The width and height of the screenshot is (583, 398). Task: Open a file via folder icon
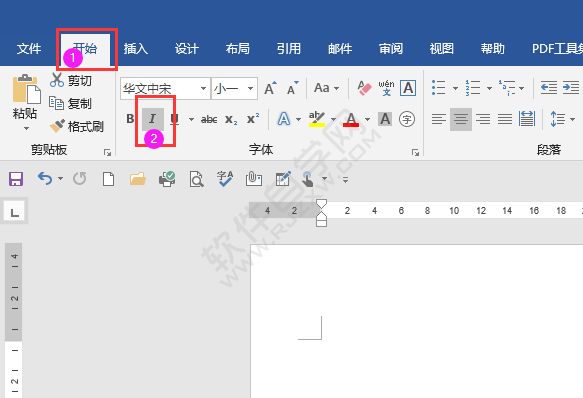tap(138, 179)
